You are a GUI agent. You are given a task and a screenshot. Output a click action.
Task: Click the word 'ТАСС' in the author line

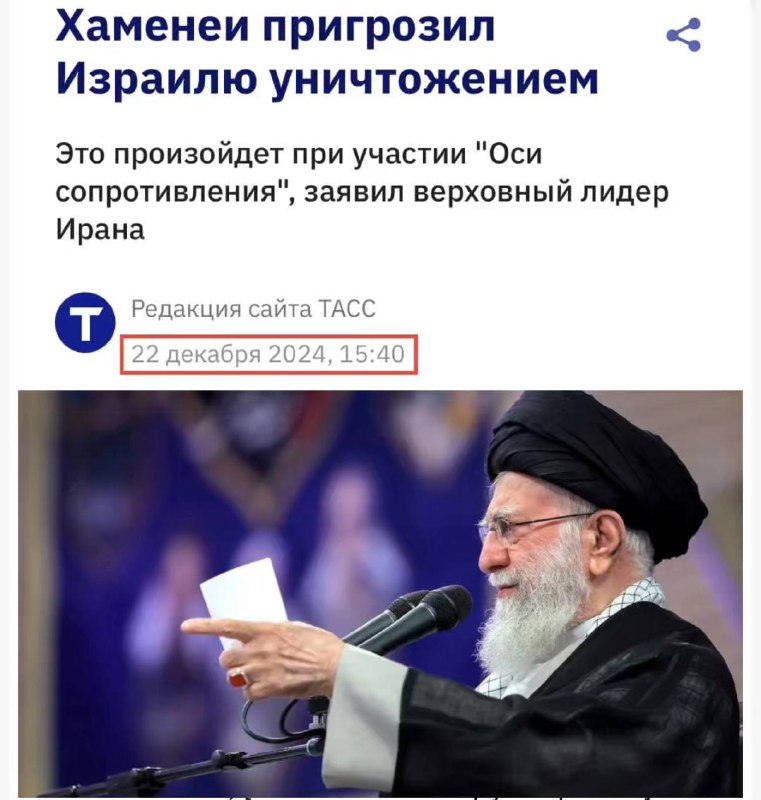tap(347, 309)
